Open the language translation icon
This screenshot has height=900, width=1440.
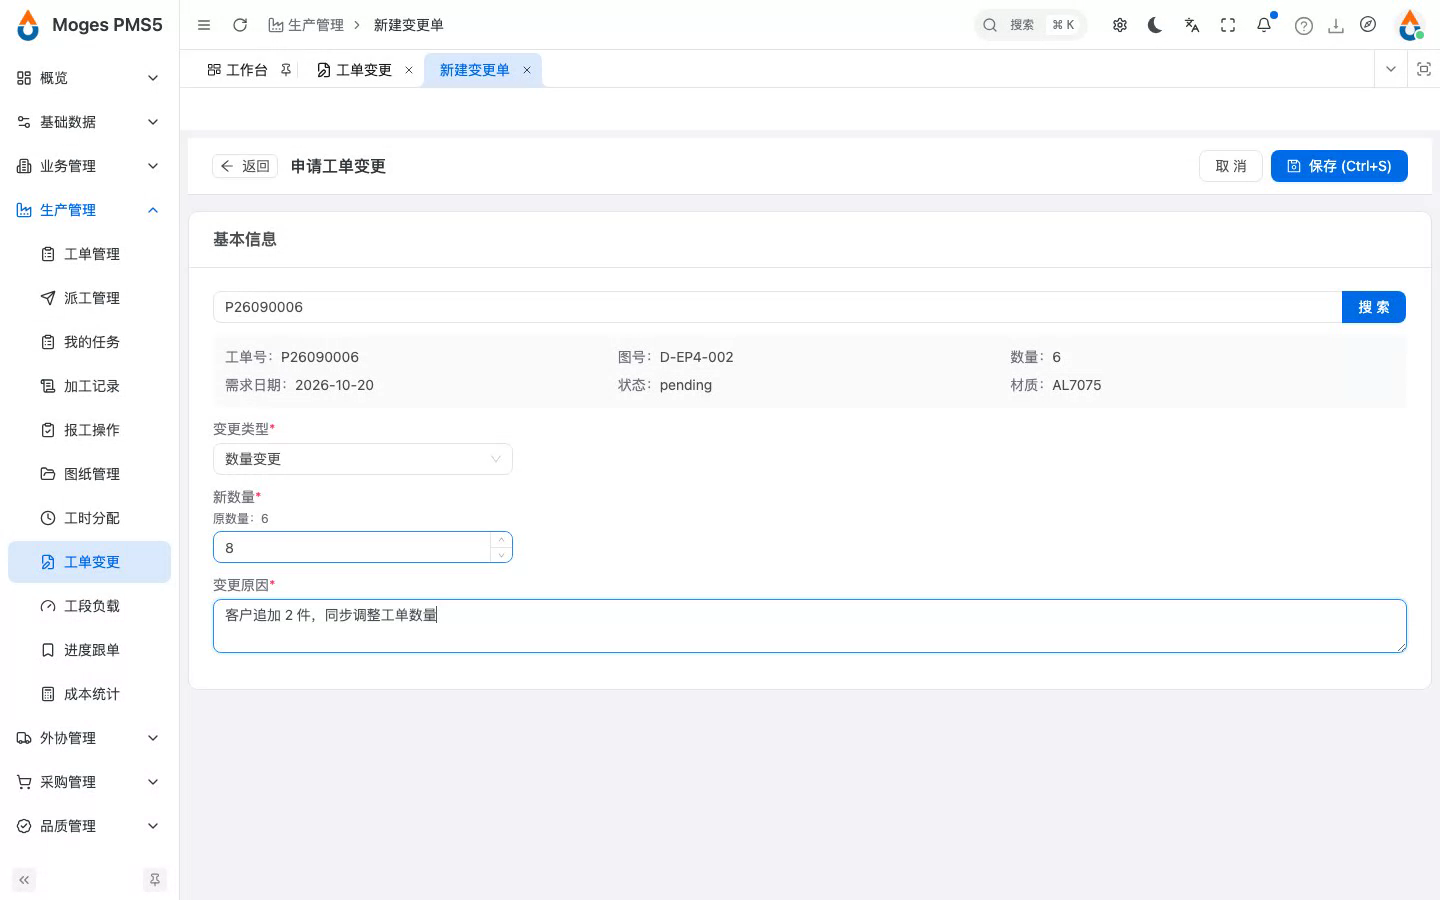[1192, 25]
